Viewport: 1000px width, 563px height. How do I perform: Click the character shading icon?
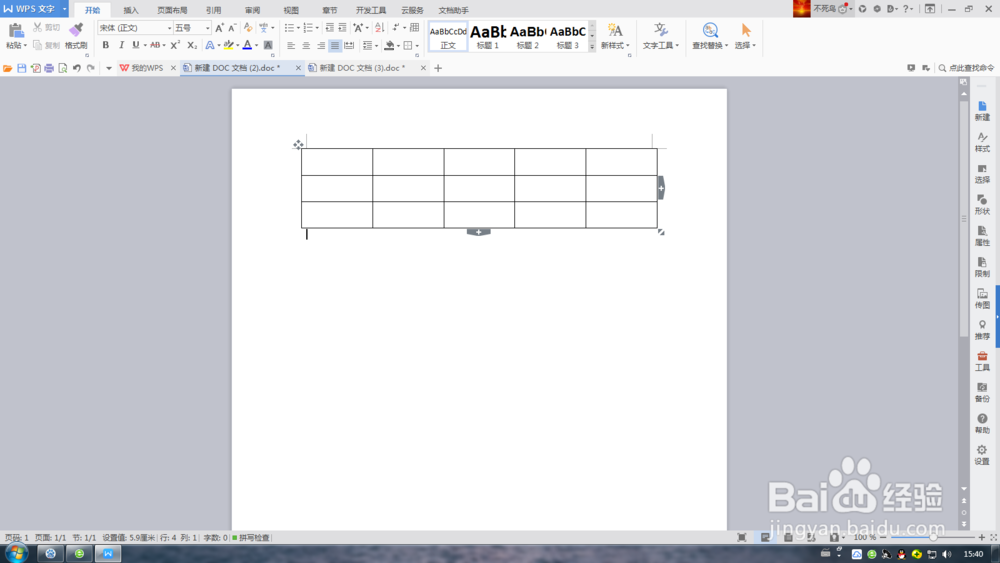268,45
